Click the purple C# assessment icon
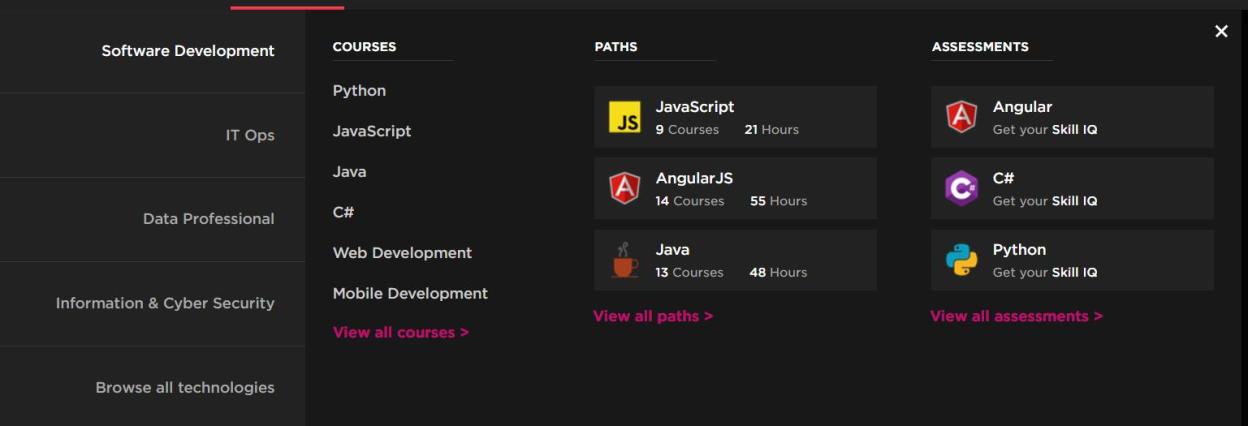 pos(961,189)
